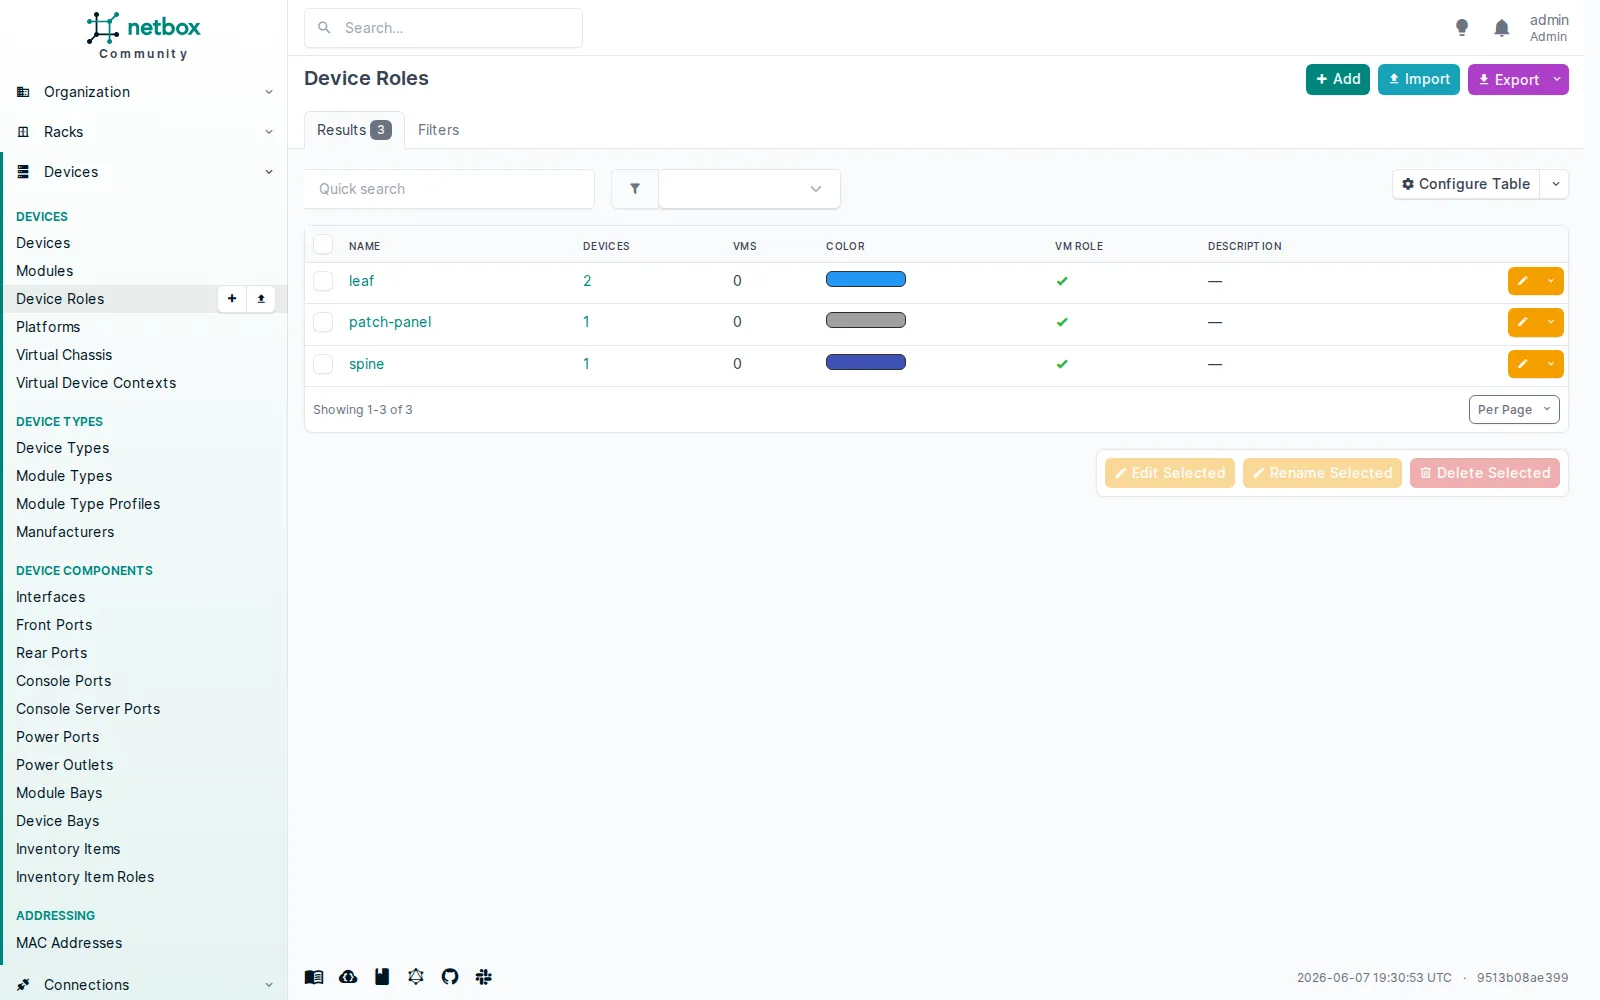Open the patch-panel device role link

tap(390, 322)
